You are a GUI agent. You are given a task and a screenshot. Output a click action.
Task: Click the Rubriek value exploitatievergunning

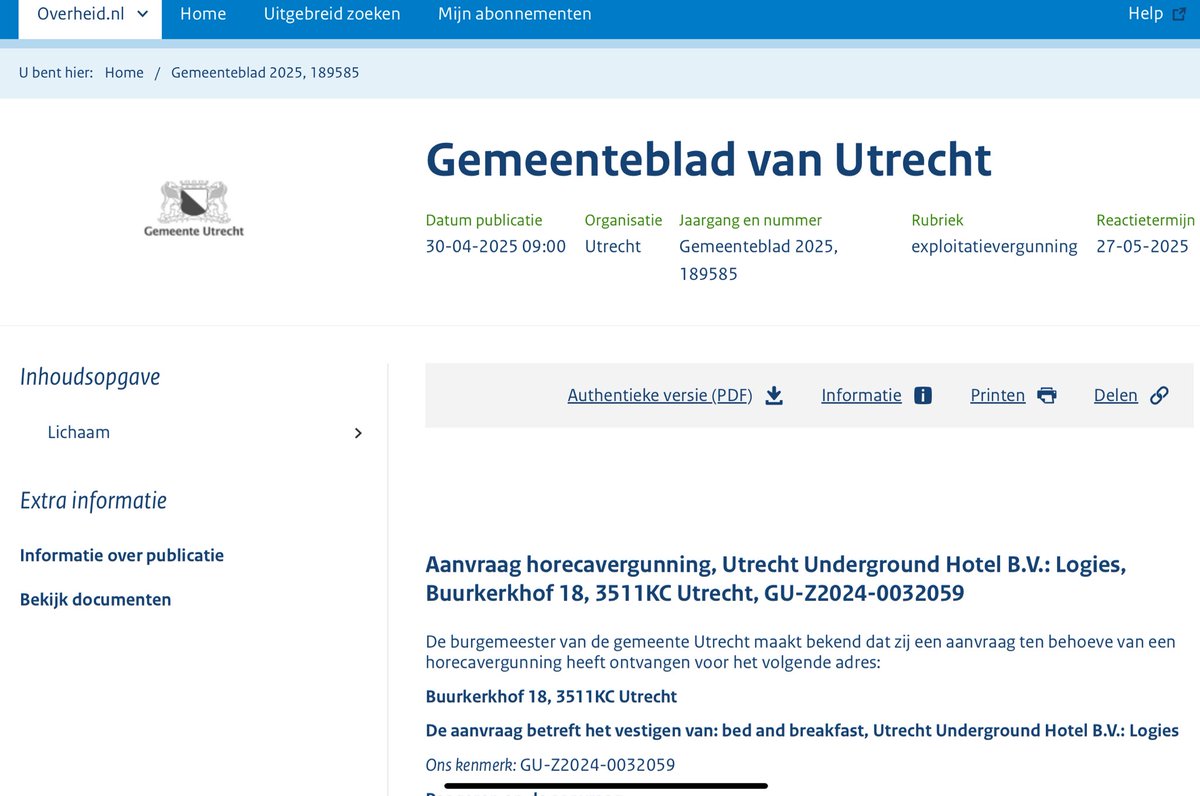994,246
